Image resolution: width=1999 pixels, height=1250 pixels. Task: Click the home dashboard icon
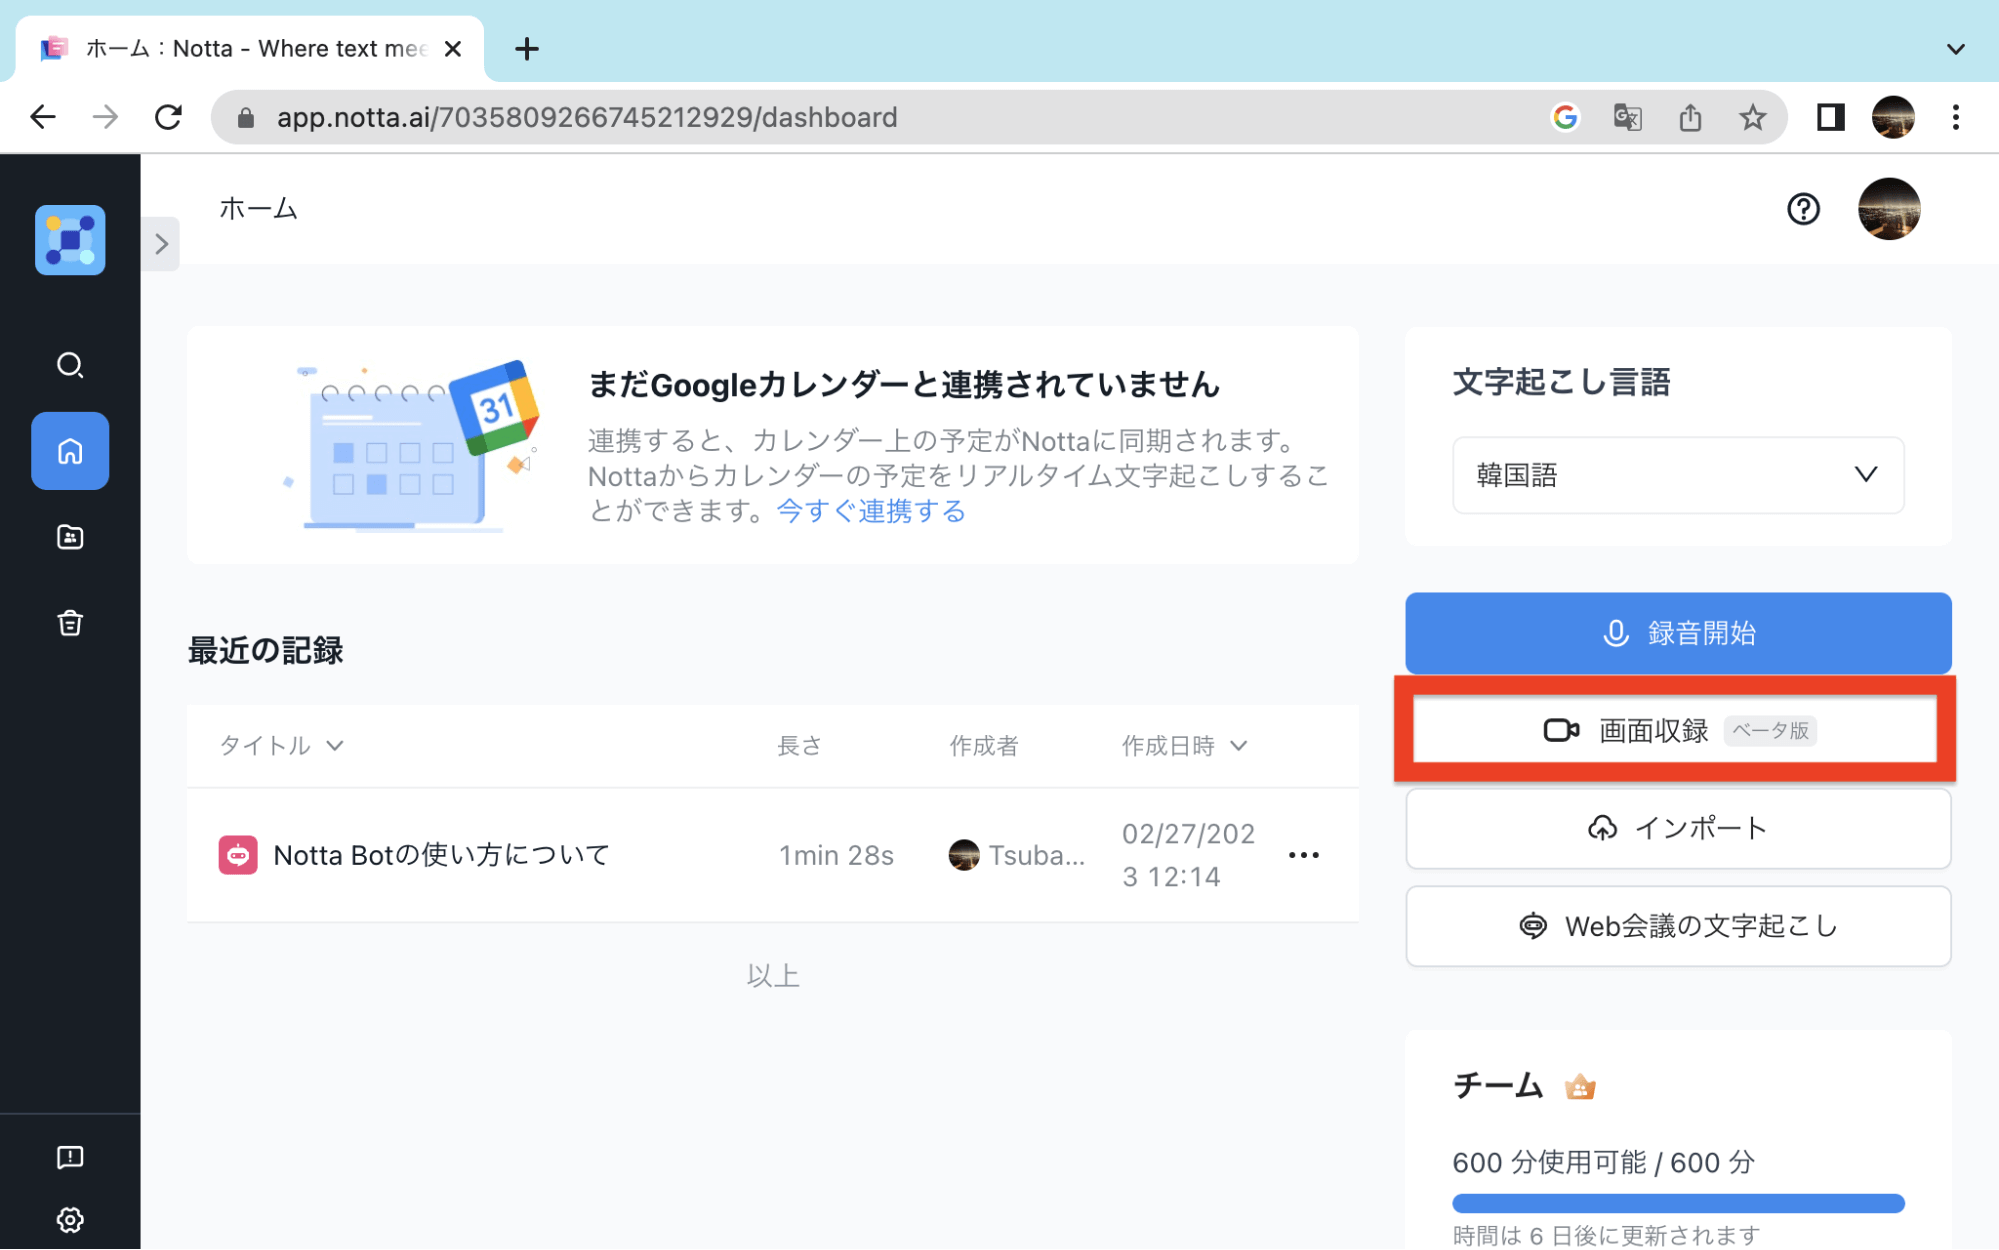click(69, 451)
